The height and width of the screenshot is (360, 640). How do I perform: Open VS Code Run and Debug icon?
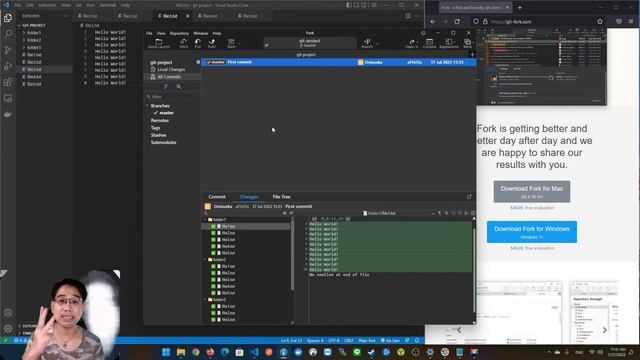[x=8, y=66]
